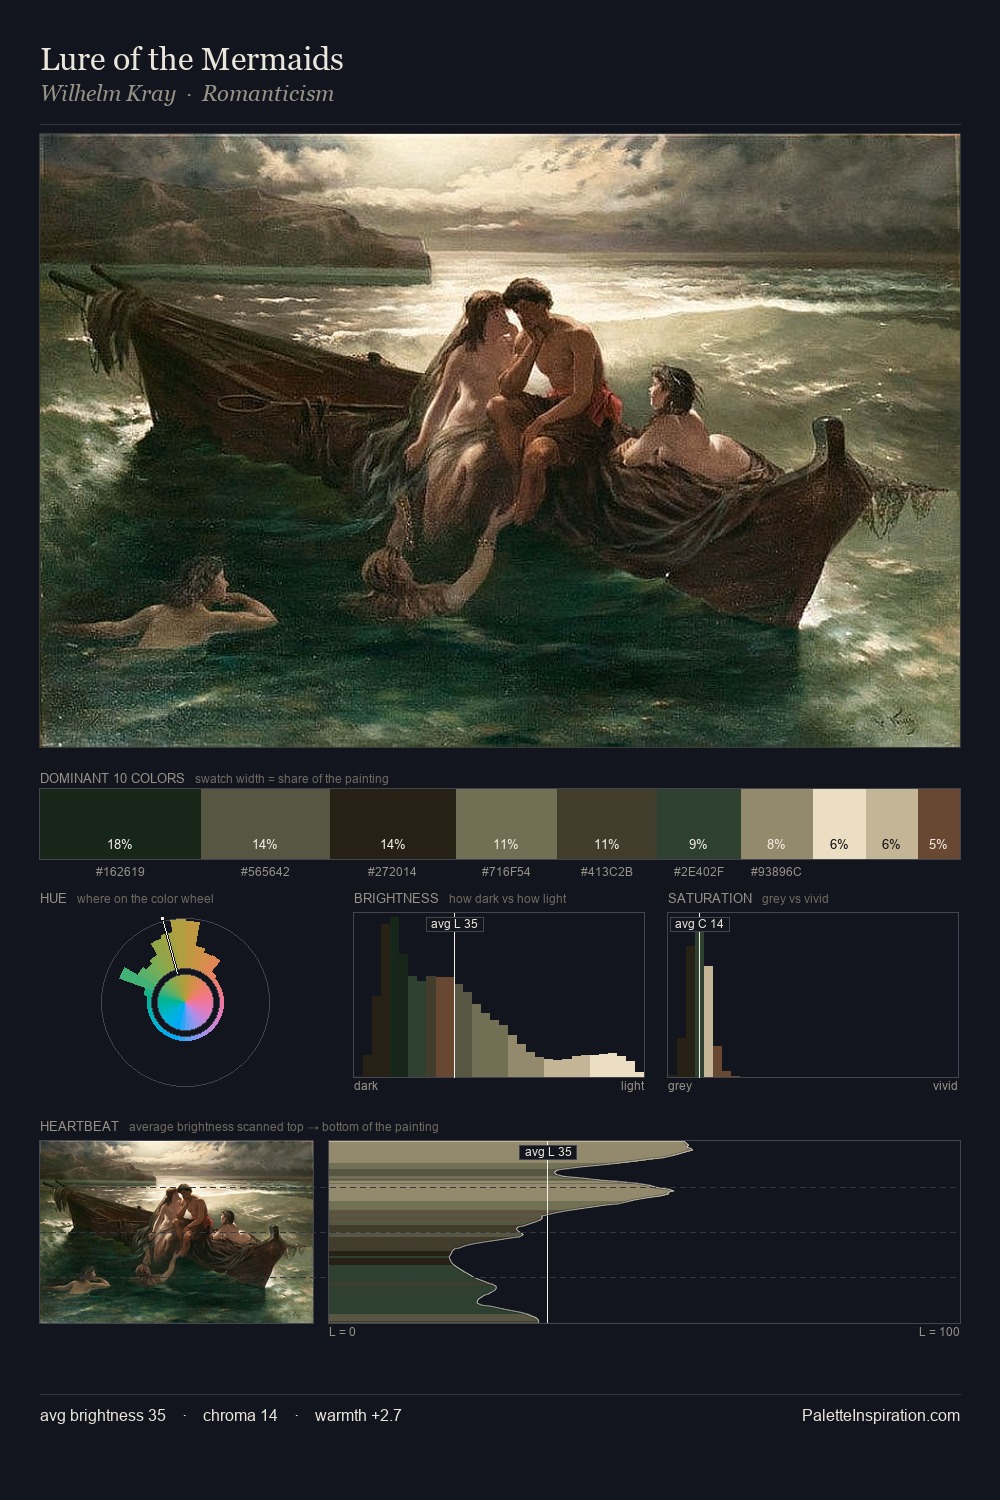Viewport: 1000px width, 1500px height.
Task: Click the hex code text '#162619'
Action: [120, 872]
